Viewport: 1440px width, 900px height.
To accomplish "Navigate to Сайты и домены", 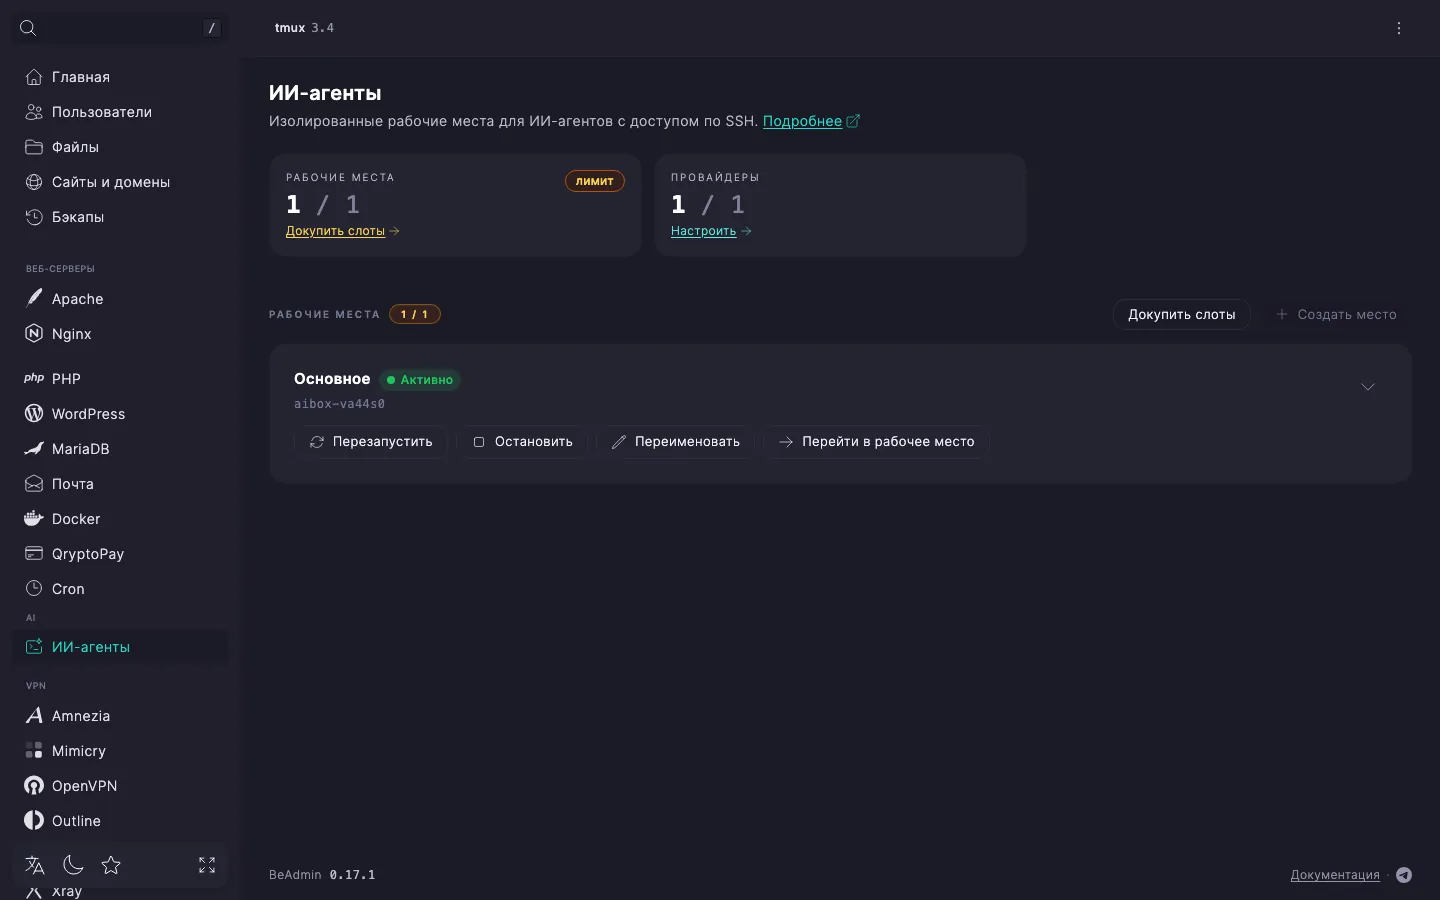I will coord(120,182).
